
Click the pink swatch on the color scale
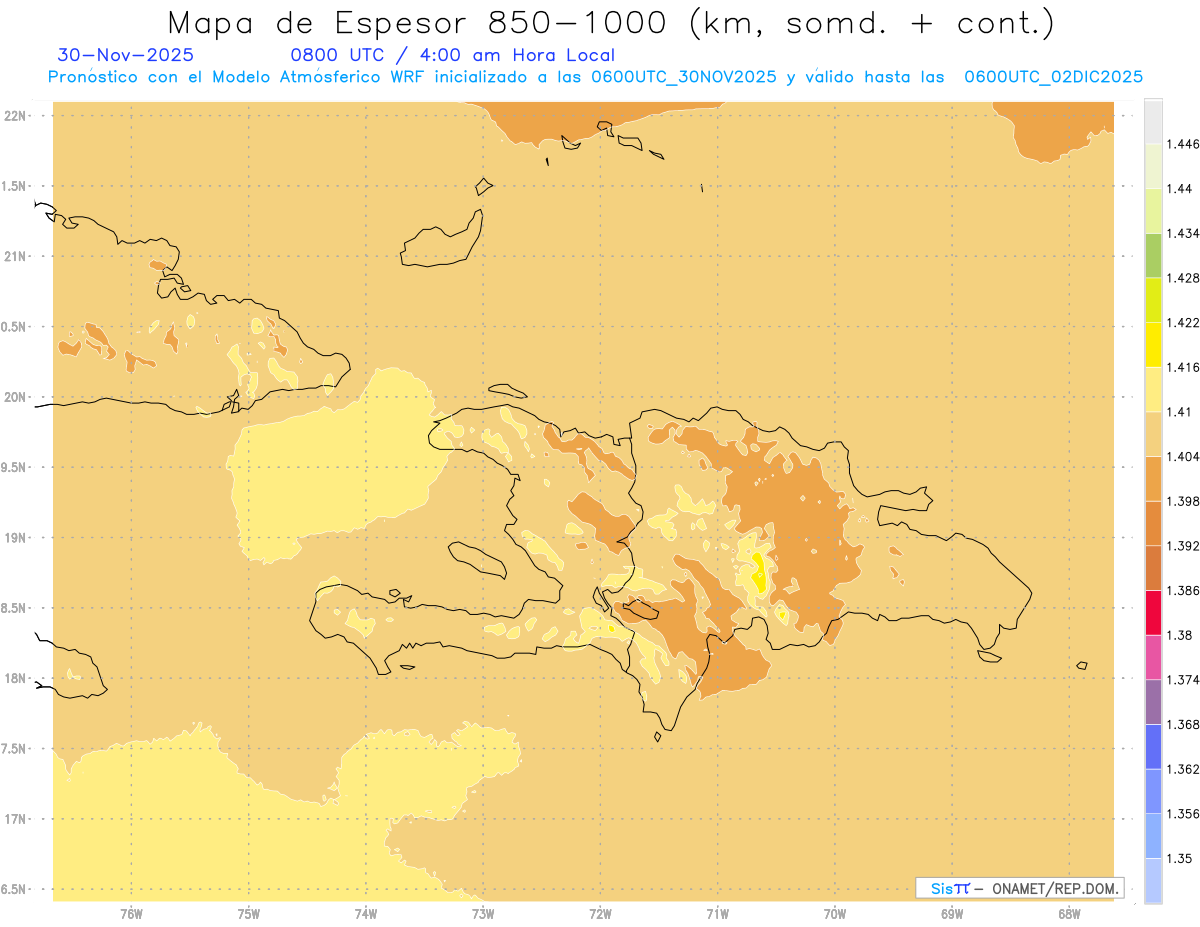click(1153, 657)
